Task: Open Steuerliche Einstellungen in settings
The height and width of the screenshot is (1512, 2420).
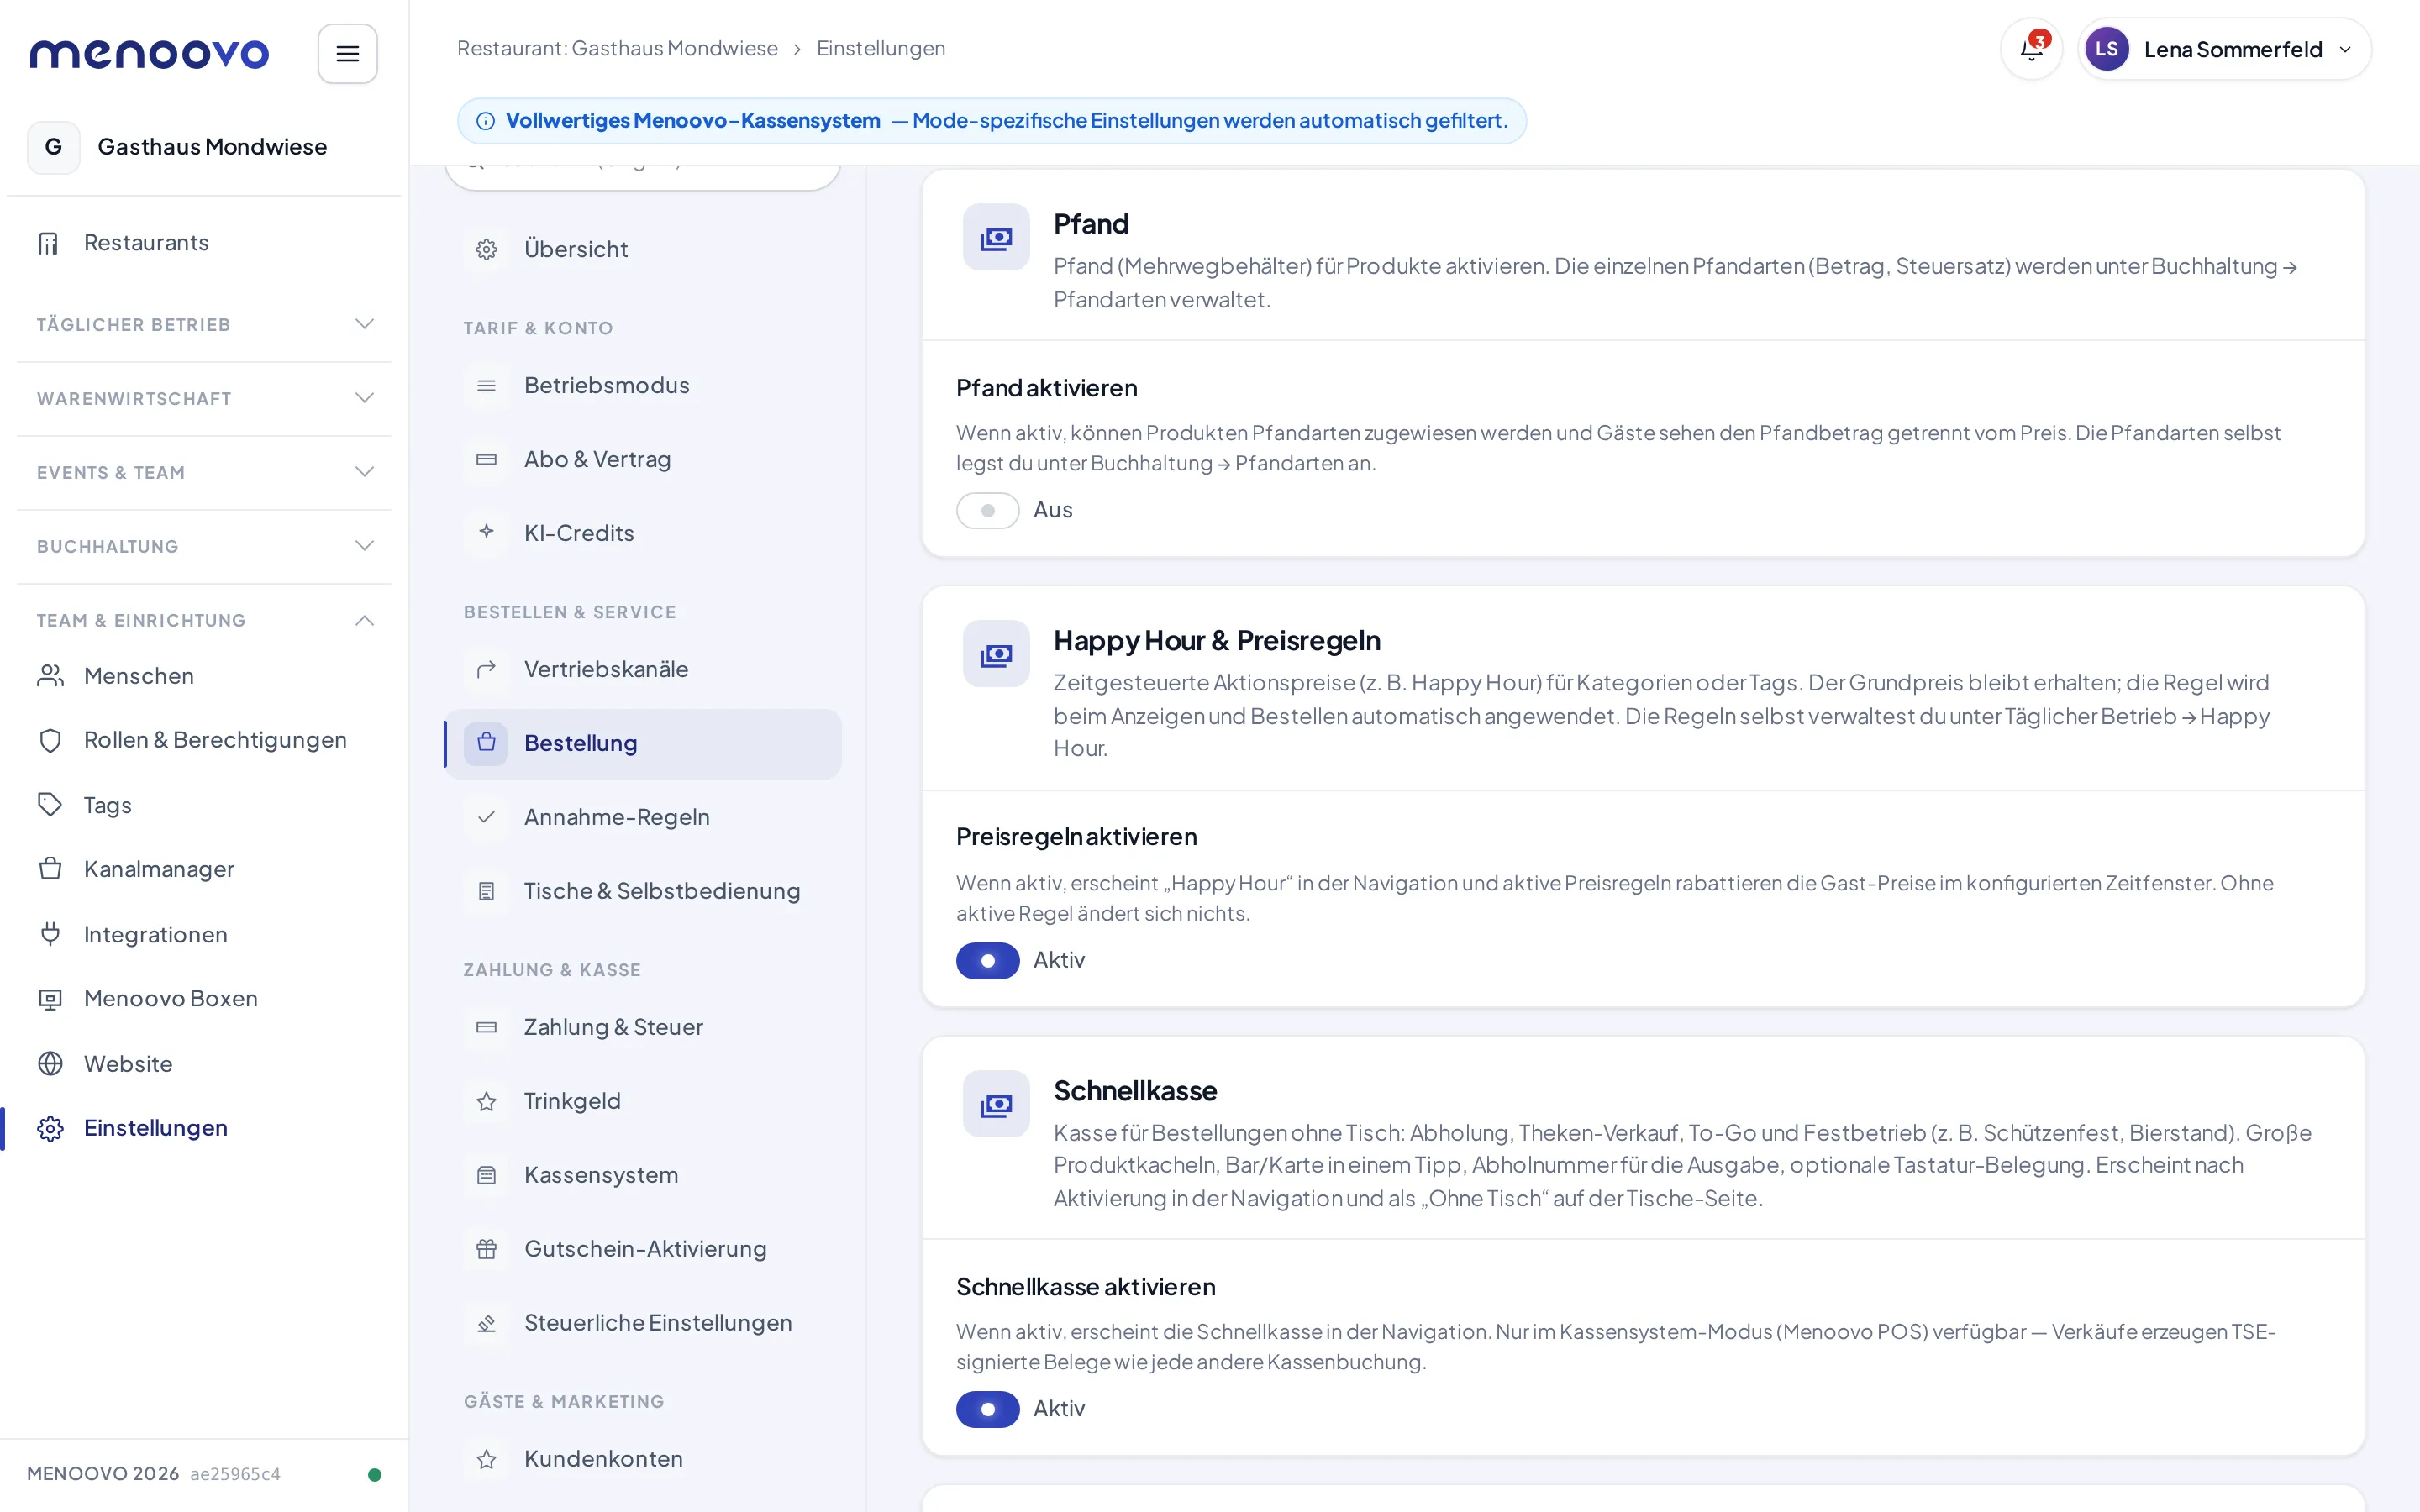Action: coord(642,1323)
